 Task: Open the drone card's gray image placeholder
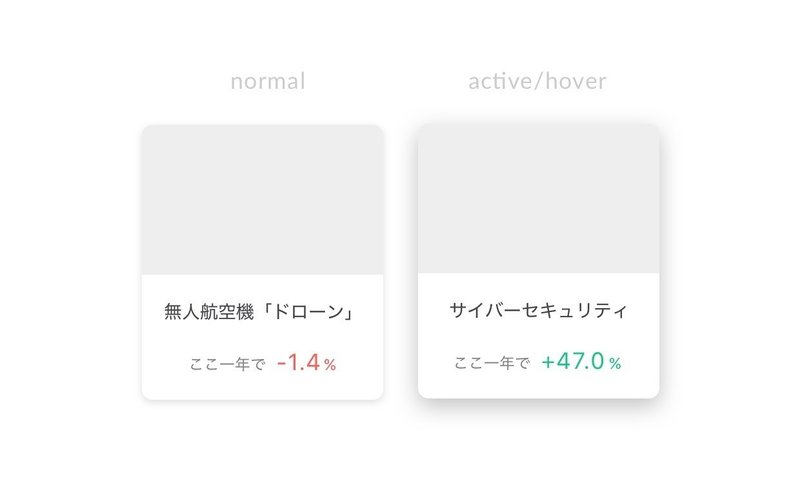(x=262, y=200)
